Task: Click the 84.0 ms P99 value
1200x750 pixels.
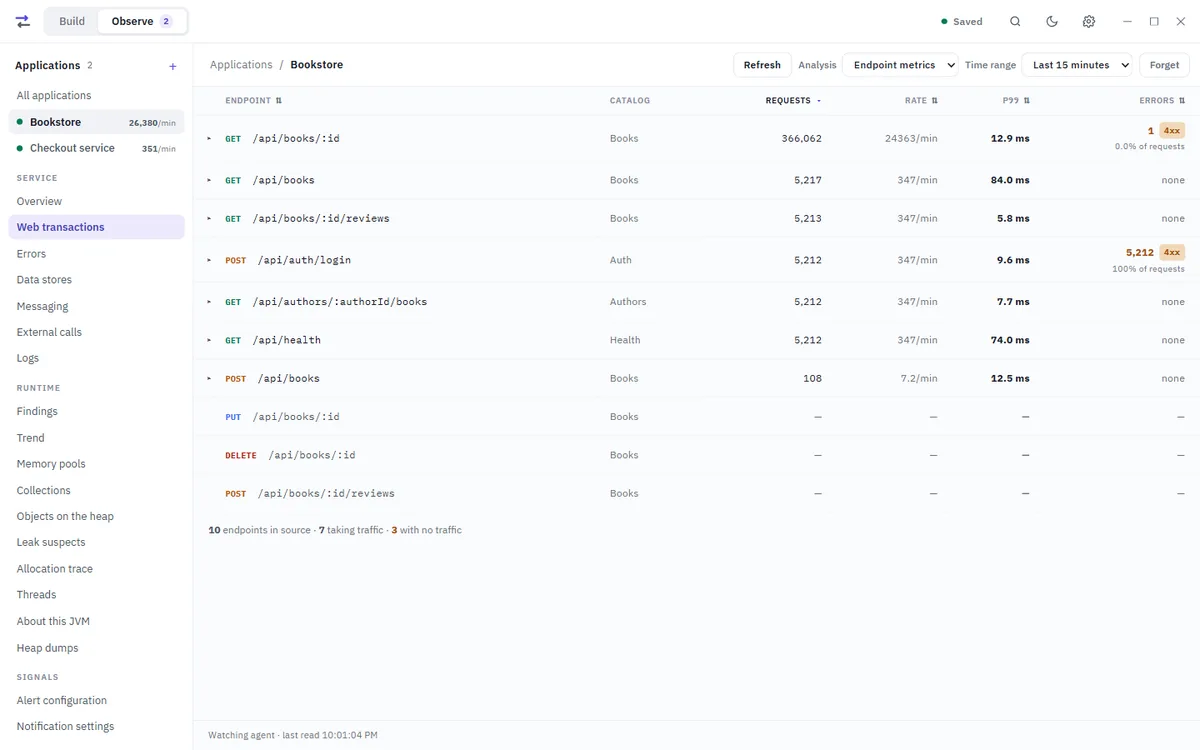Action: click(1010, 180)
